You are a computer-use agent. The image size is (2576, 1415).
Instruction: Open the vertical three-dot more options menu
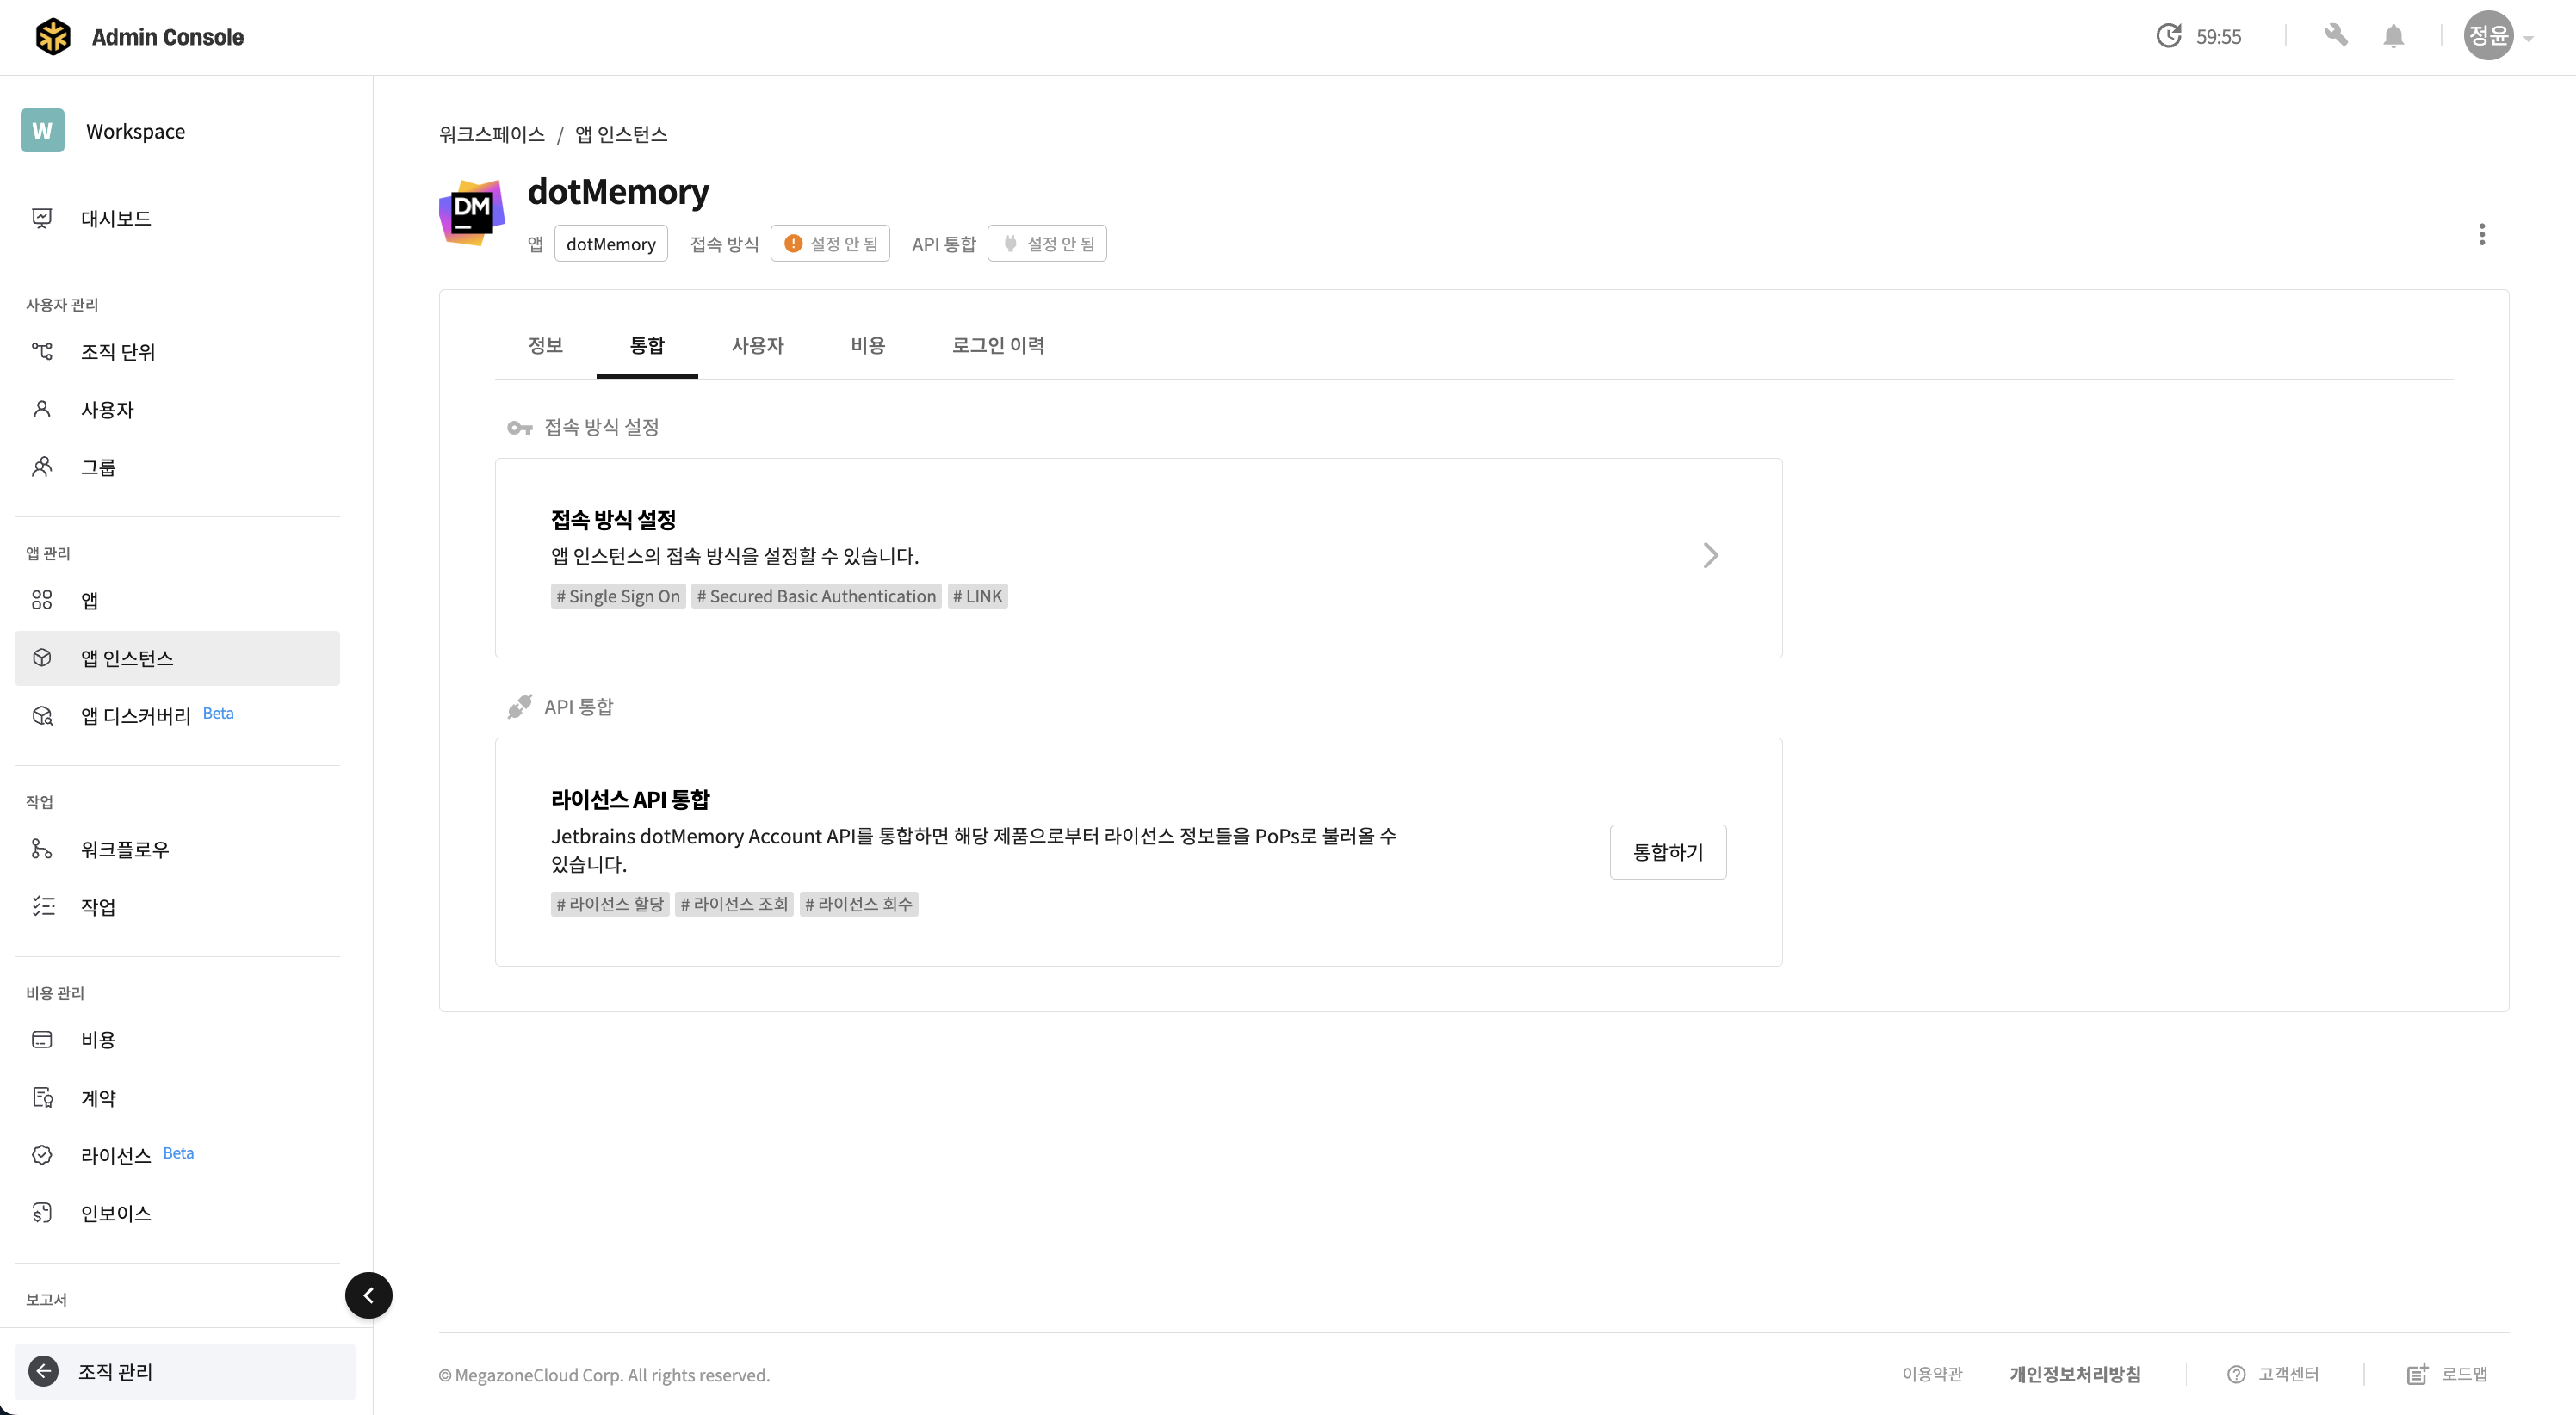coord(2481,235)
